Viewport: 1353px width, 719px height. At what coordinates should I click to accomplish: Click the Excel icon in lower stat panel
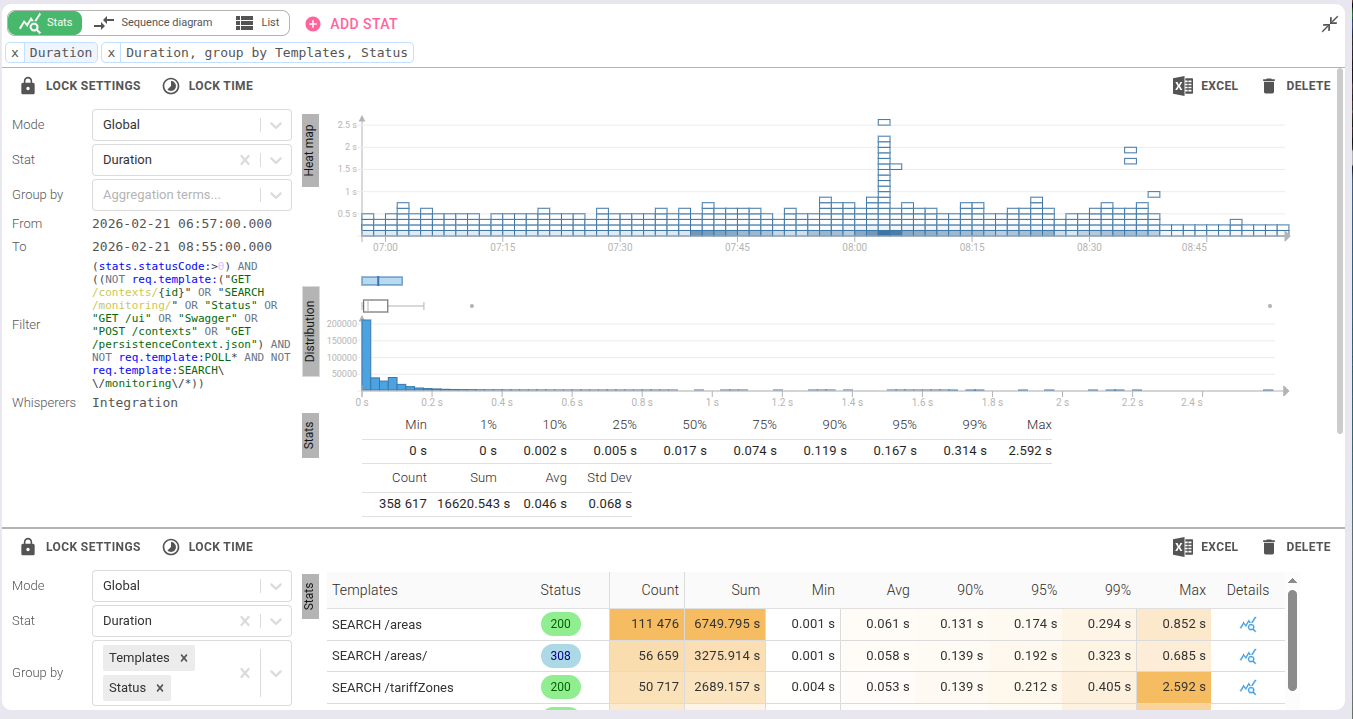tap(1183, 547)
